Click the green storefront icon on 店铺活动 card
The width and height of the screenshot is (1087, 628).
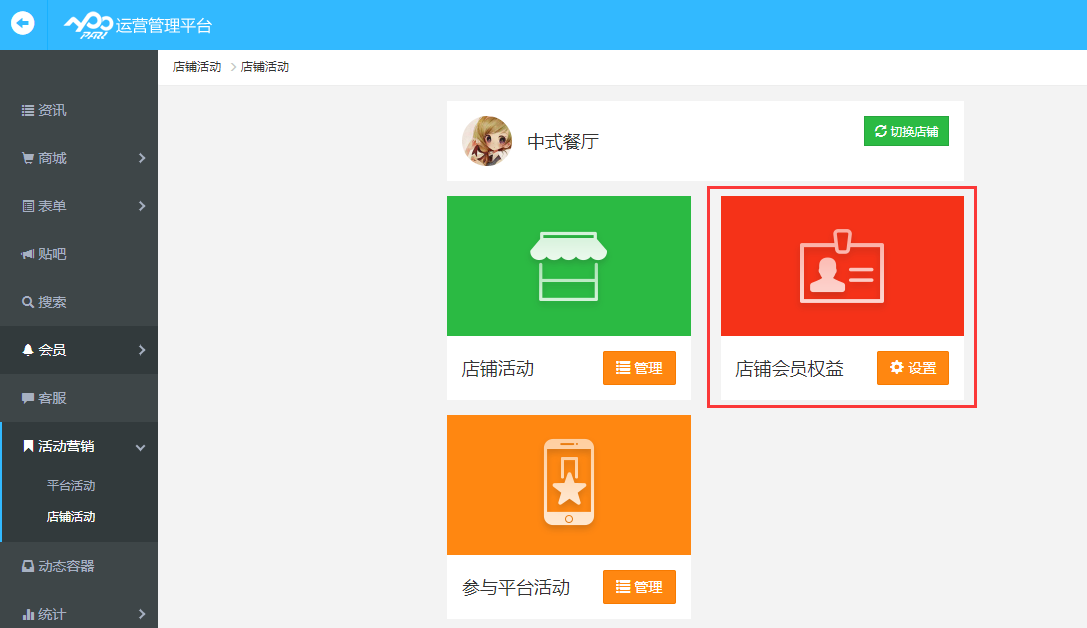pyautogui.click(x=568, y=265)
